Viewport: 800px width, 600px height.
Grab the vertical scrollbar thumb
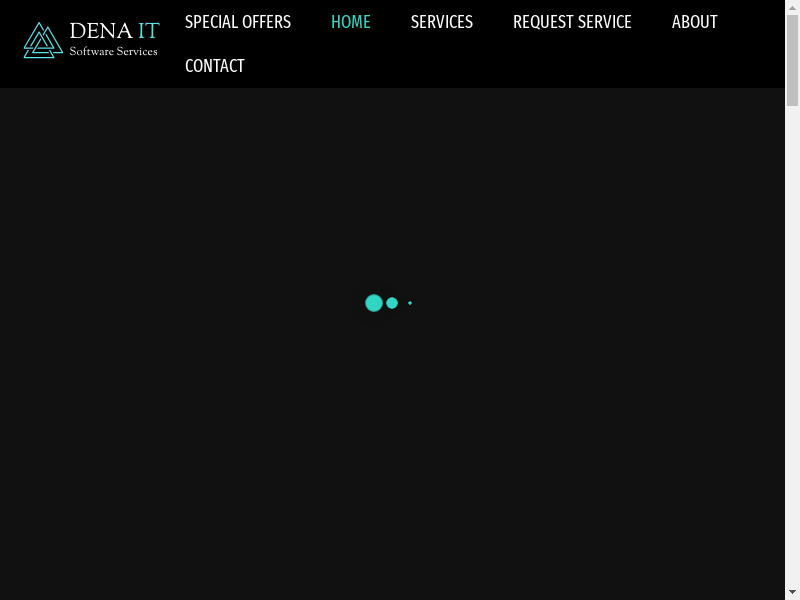(x=792, y=60)
